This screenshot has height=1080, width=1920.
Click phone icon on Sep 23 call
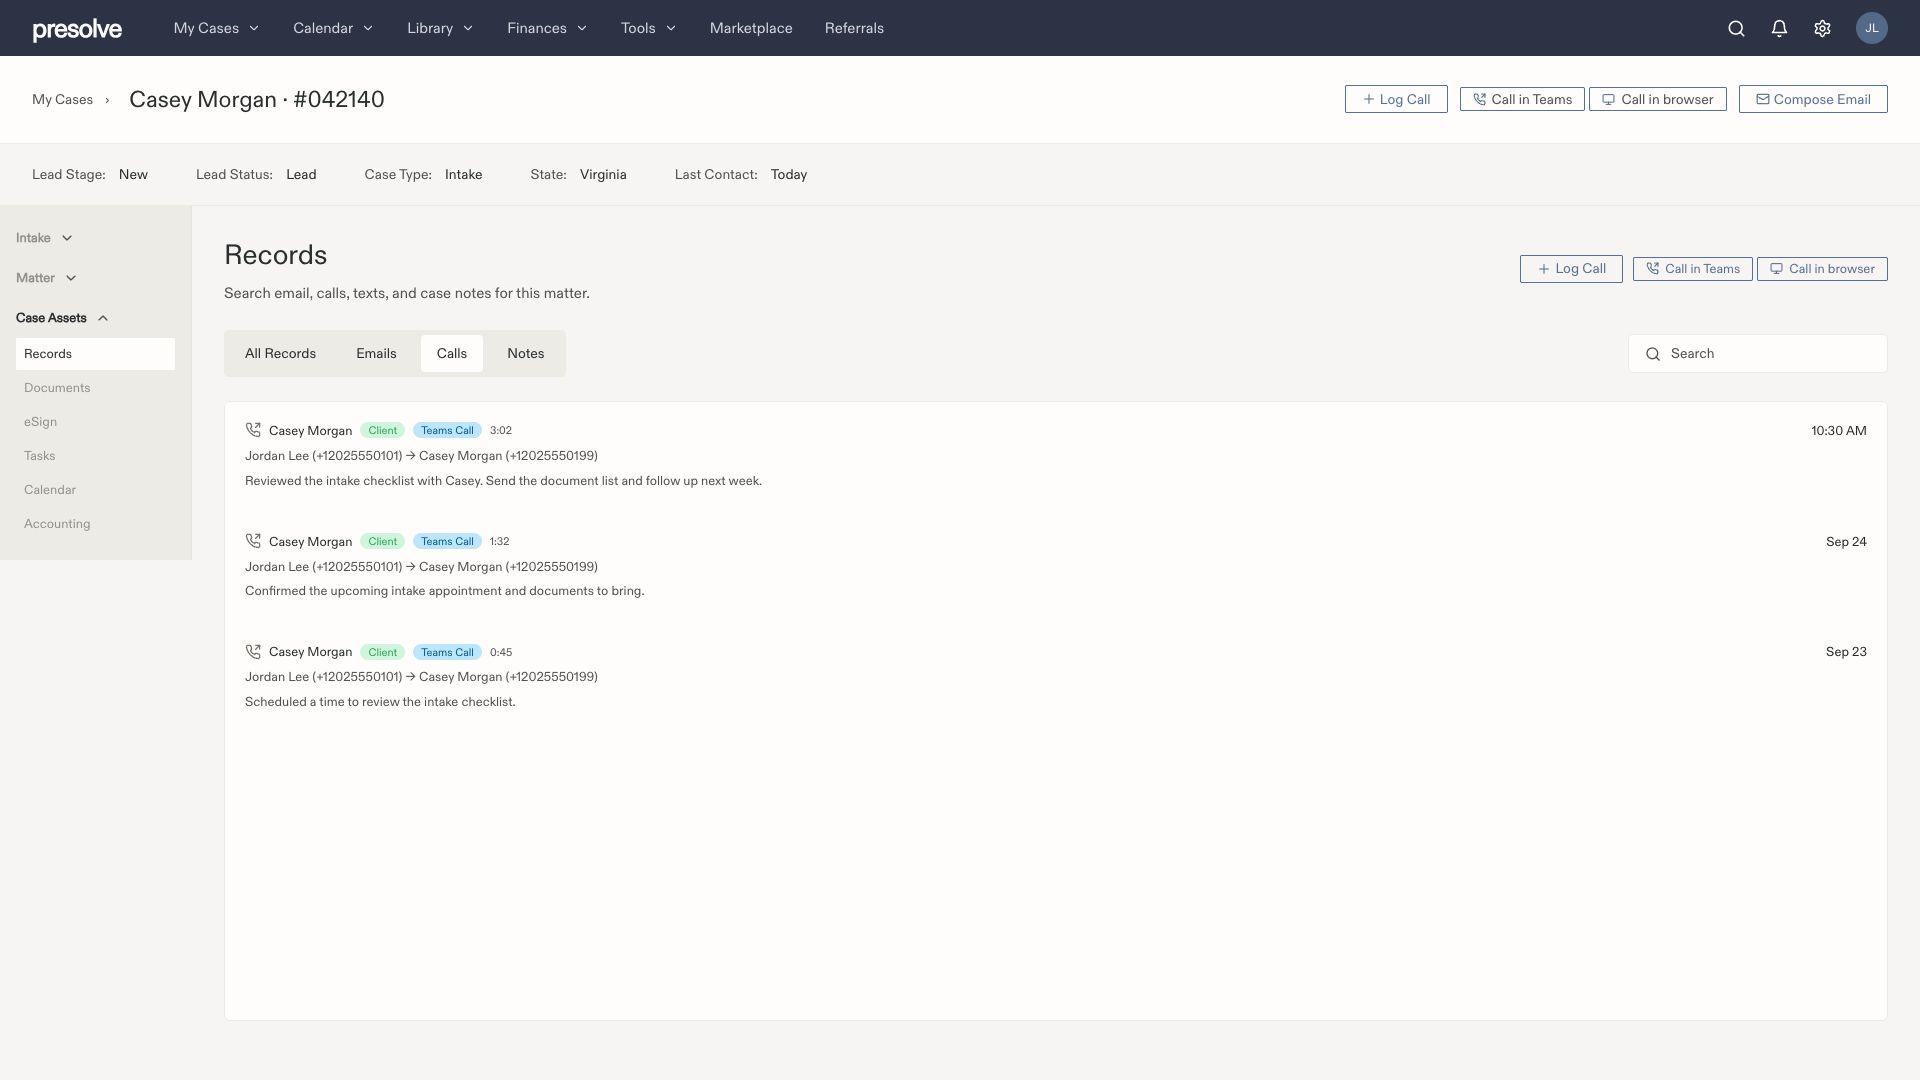pyautogui.click(x=253, y=652)
